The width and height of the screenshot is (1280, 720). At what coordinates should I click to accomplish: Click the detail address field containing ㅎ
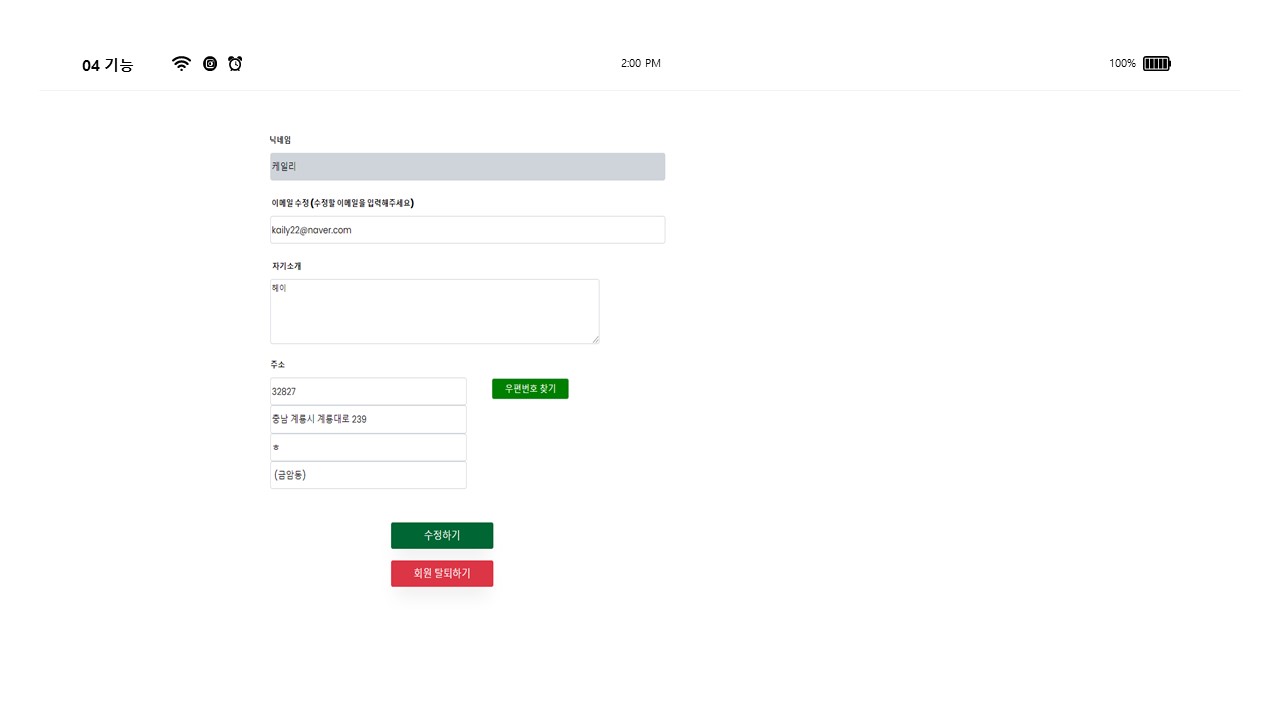[x=368, y=447]
